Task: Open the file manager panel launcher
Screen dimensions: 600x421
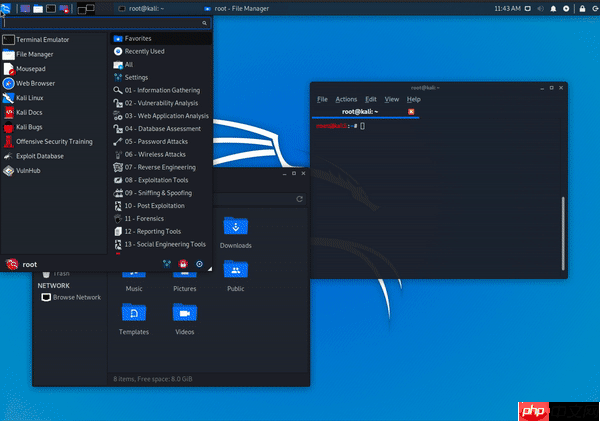Action: tap(38, 8)
